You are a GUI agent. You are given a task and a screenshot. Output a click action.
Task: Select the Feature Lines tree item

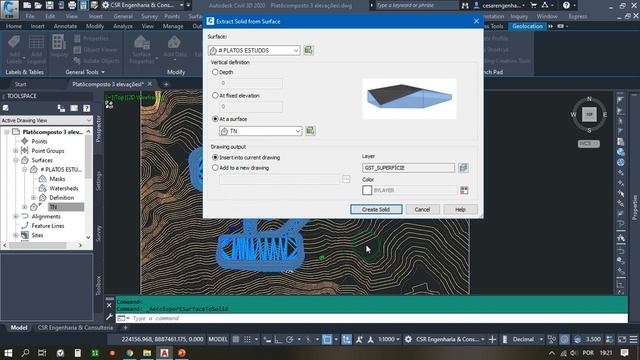click(48, 226)
